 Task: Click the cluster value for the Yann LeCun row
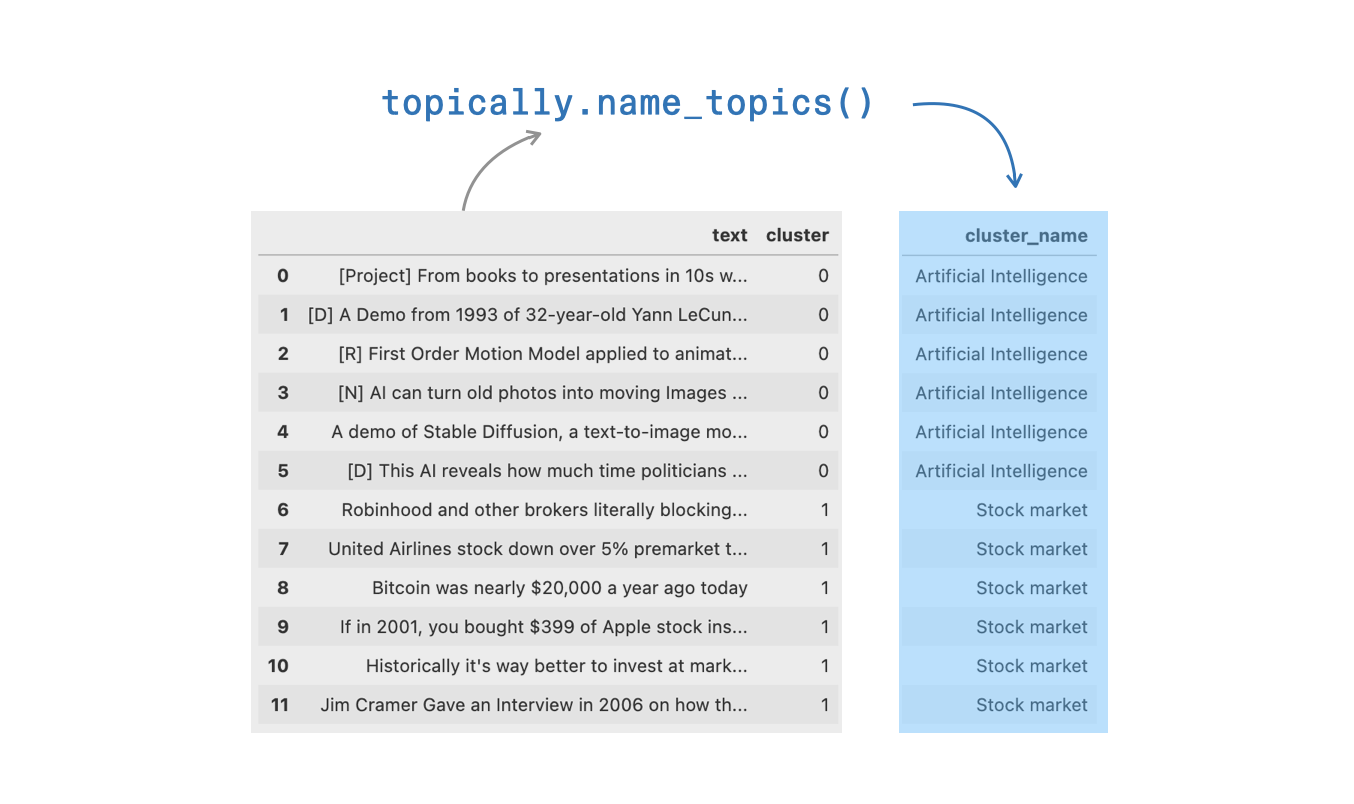click(823, 315)
